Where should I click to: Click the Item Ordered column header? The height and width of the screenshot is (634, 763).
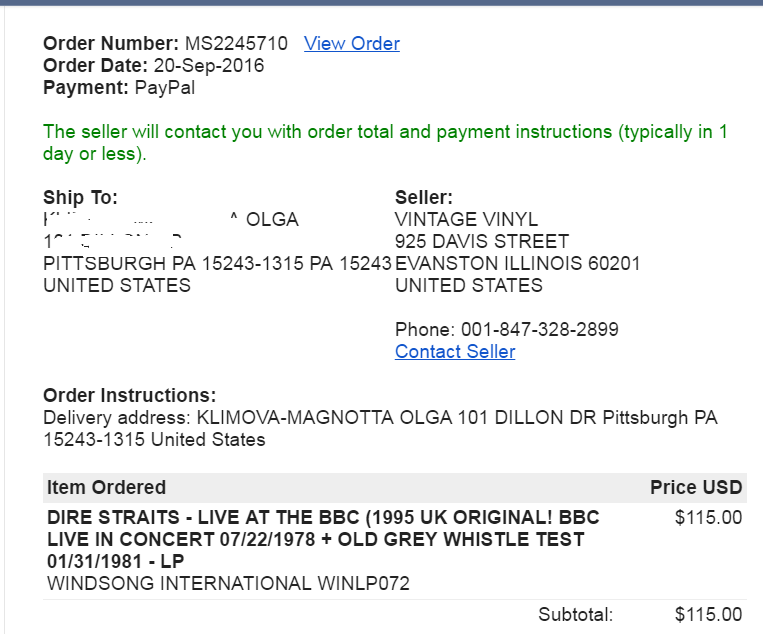pyautogui.click(x=106, y=488)
